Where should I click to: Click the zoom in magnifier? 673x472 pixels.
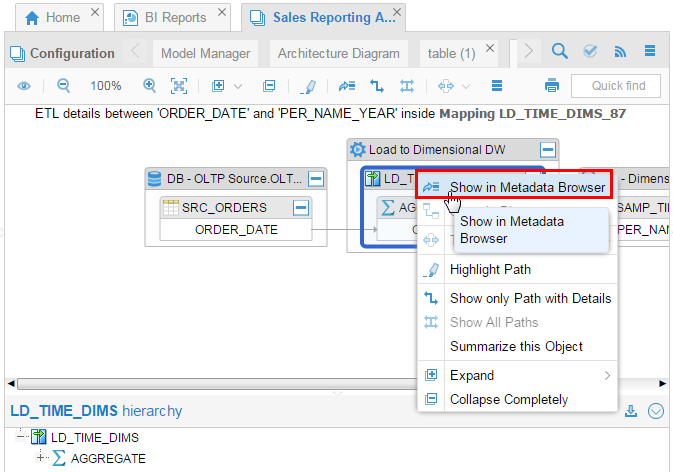149,85
